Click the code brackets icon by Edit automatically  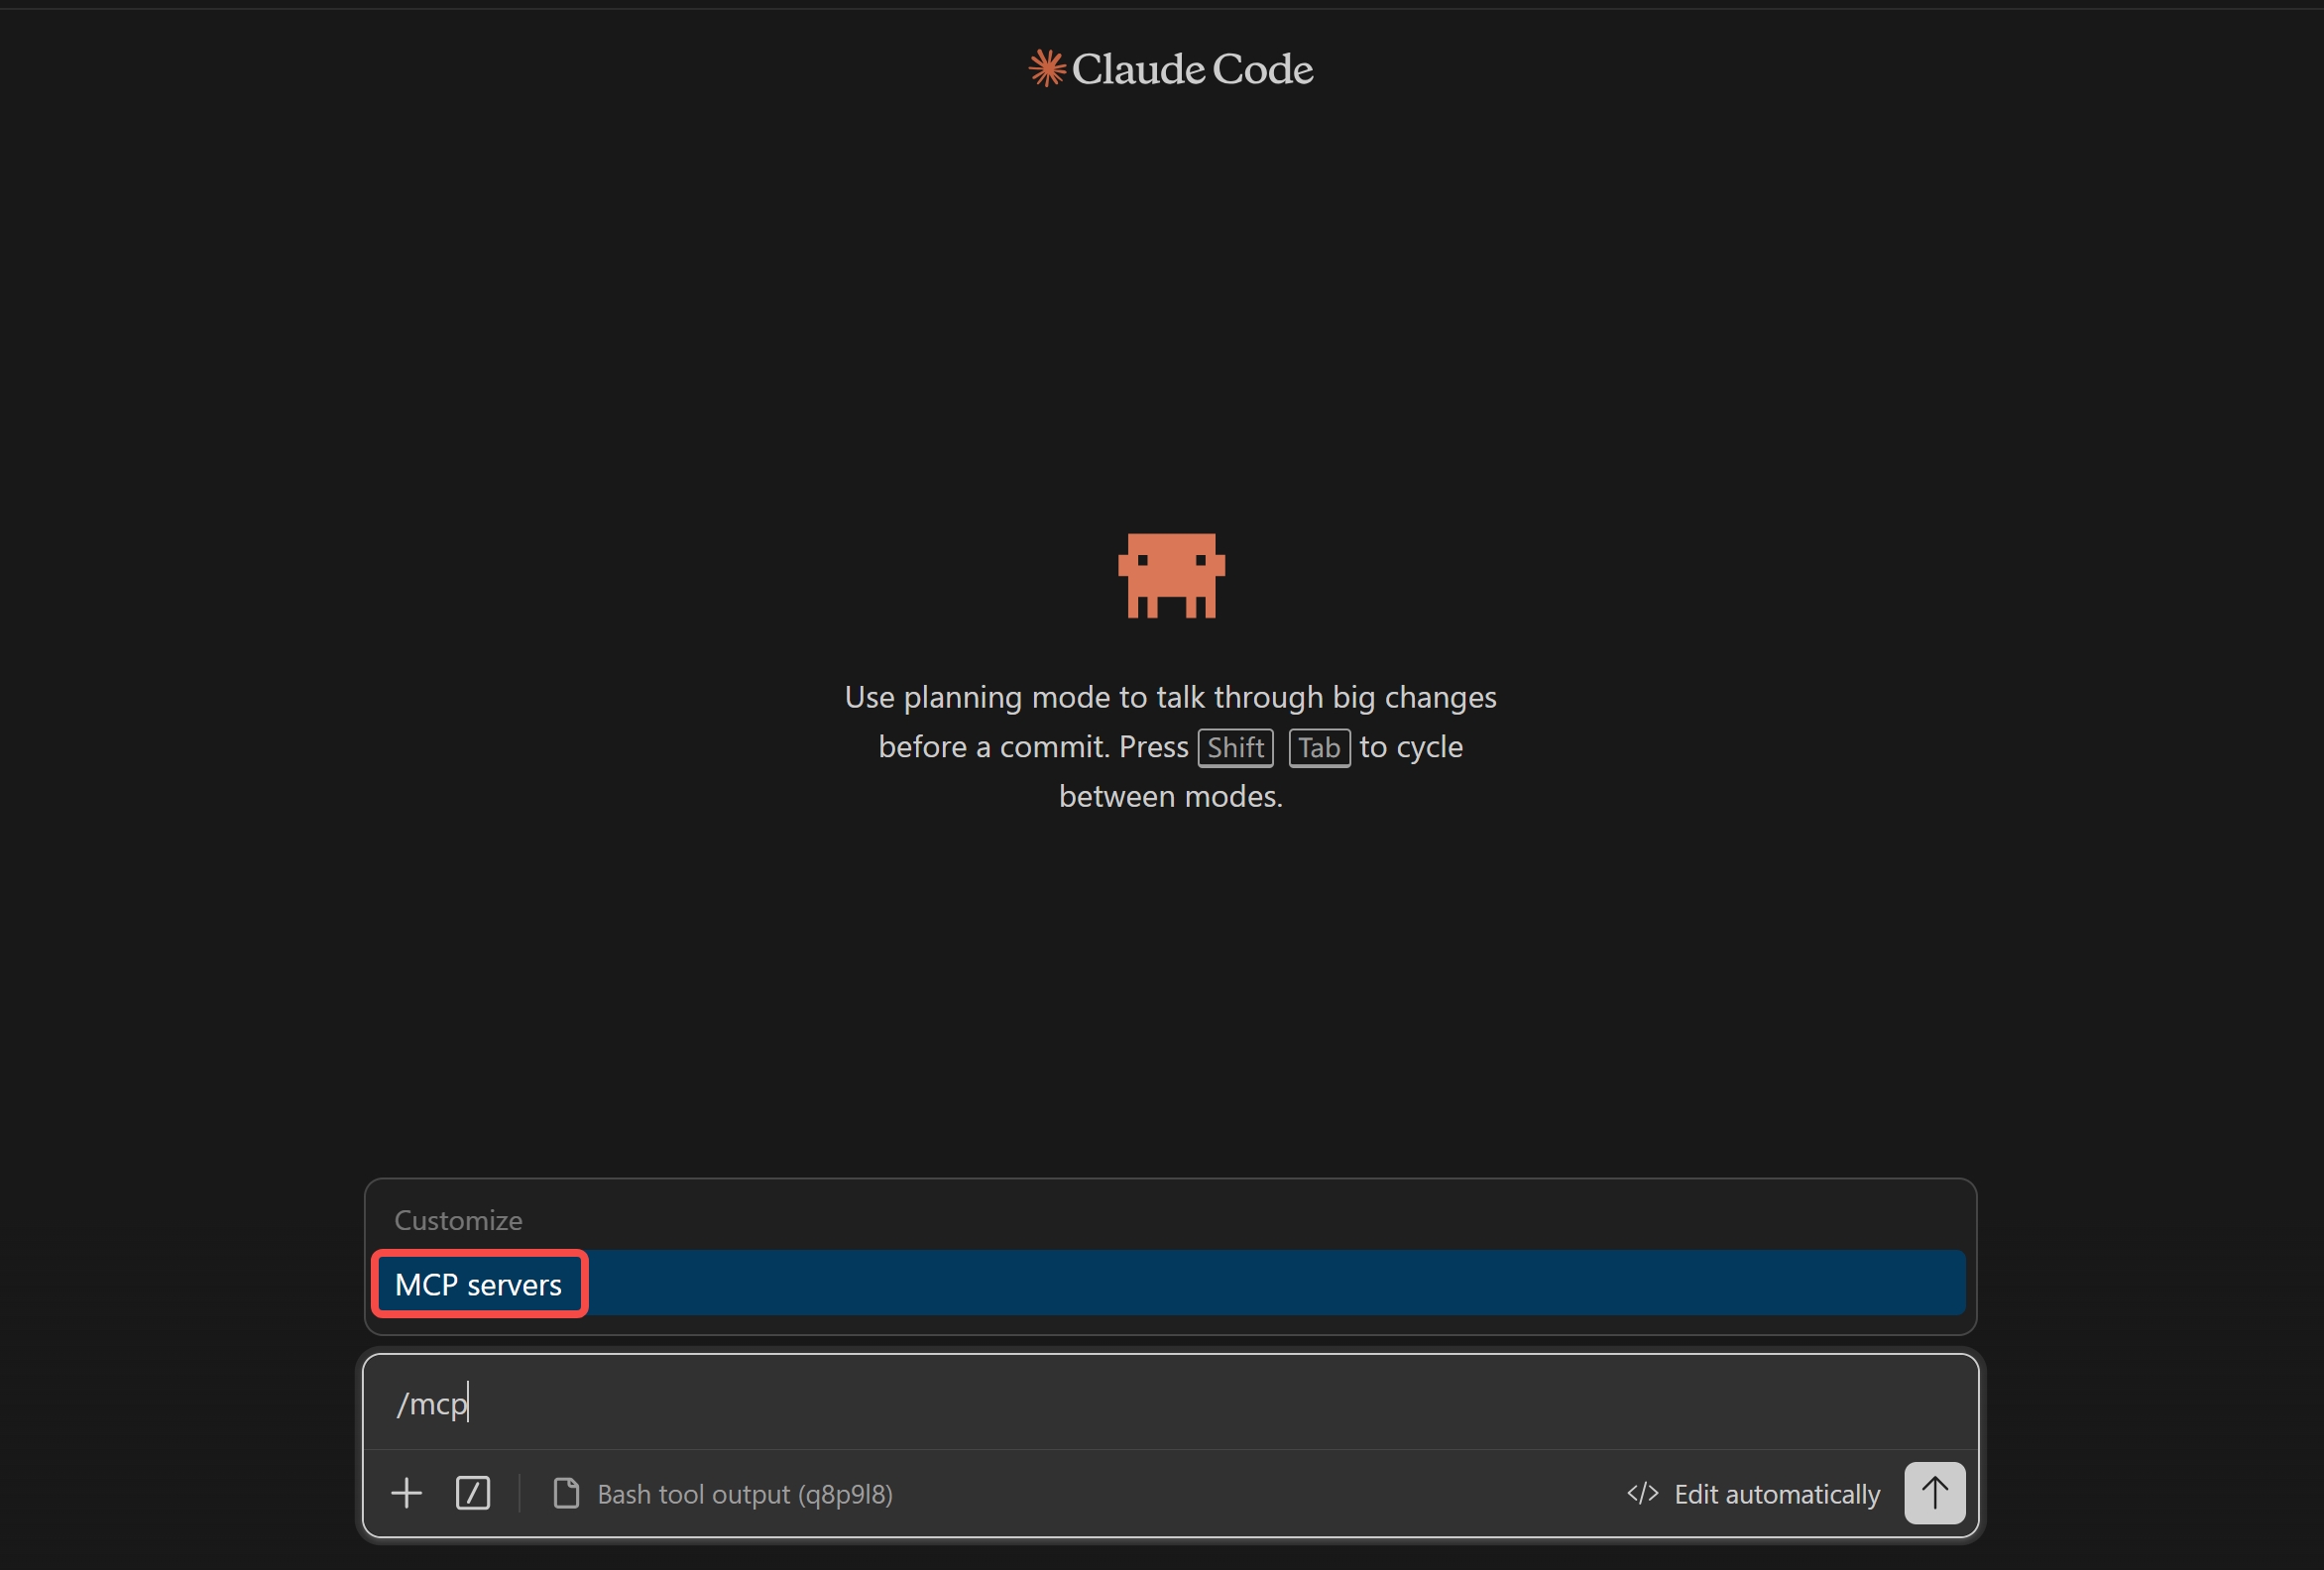point(1642,1493)
